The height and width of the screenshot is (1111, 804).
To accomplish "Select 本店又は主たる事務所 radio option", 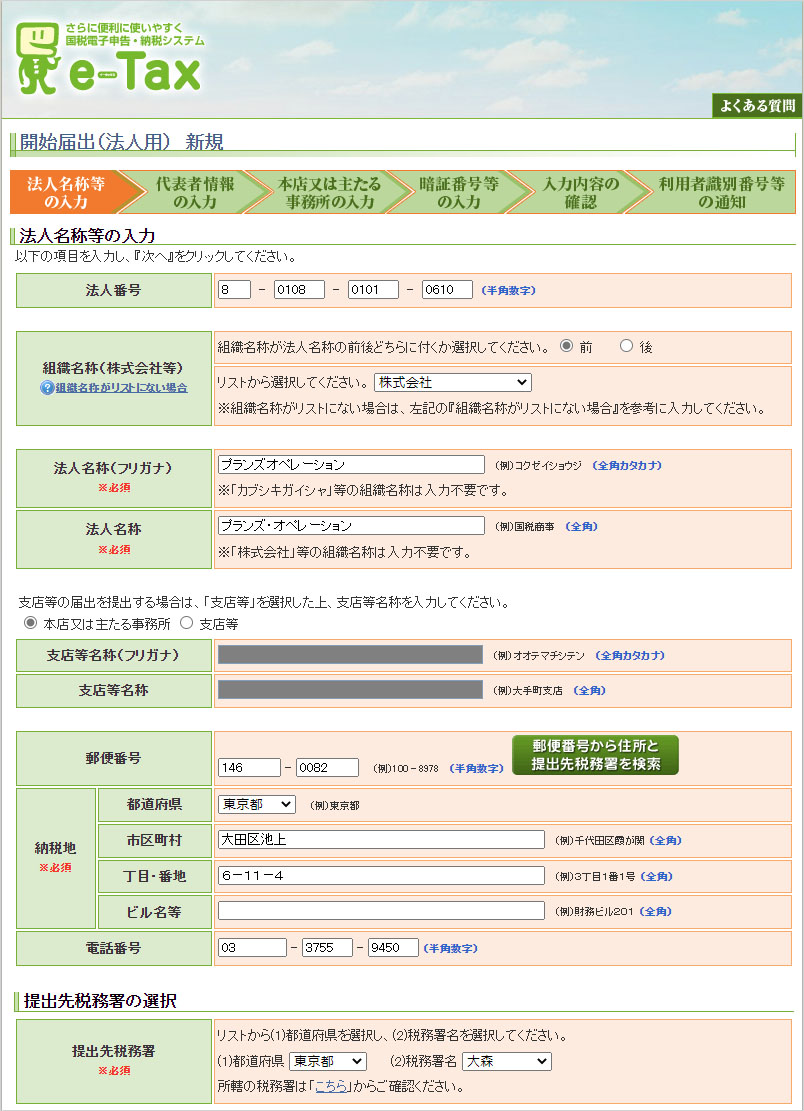I will pos(30,623).
